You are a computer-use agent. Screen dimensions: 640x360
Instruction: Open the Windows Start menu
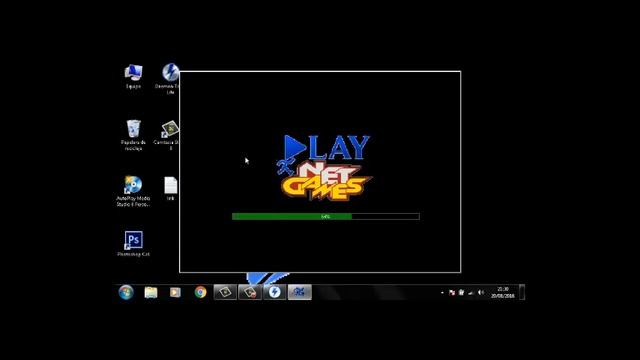coord(126,292)
